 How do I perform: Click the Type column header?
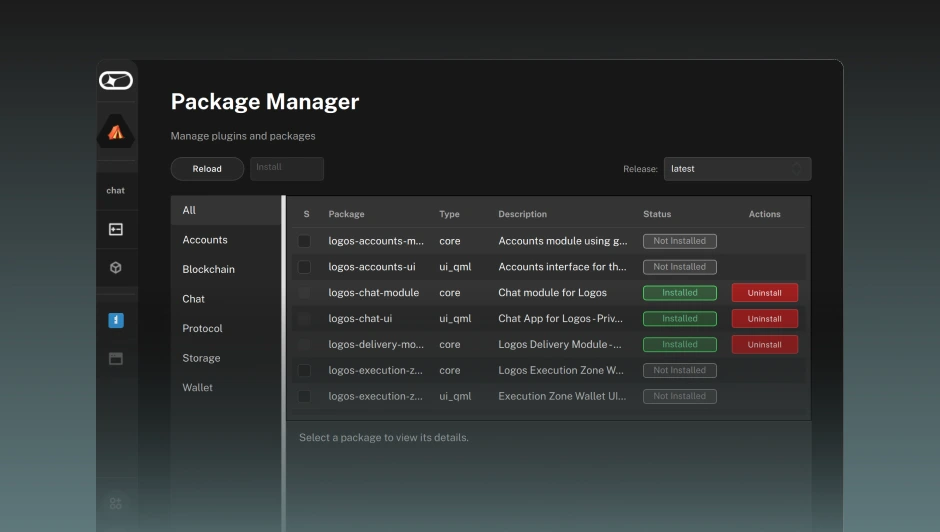pyautogui.click(x=450, y=214)
